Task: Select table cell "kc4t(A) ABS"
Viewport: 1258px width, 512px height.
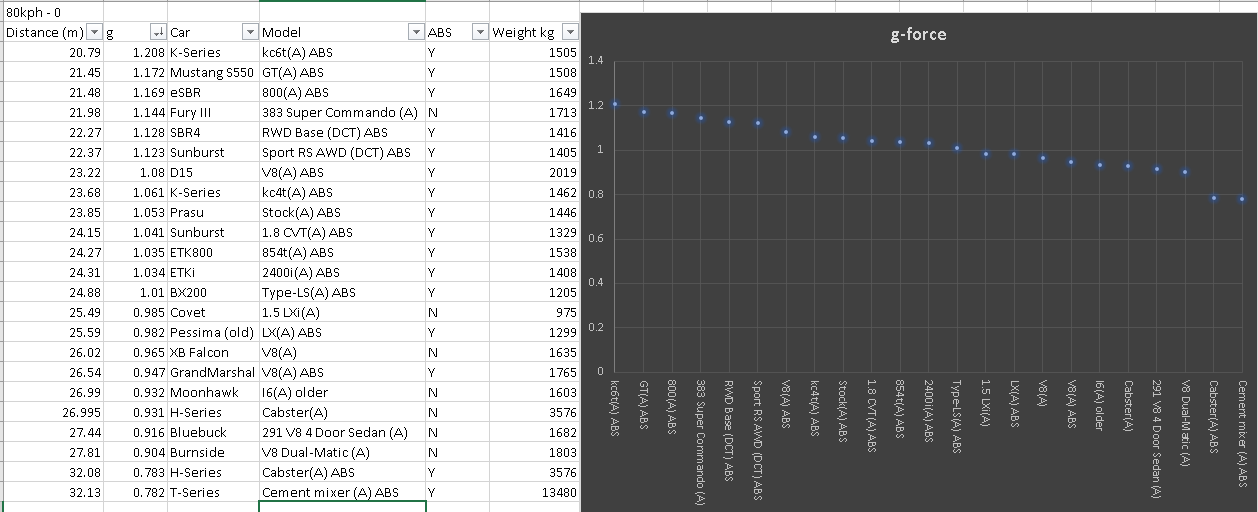Action: 342,192
